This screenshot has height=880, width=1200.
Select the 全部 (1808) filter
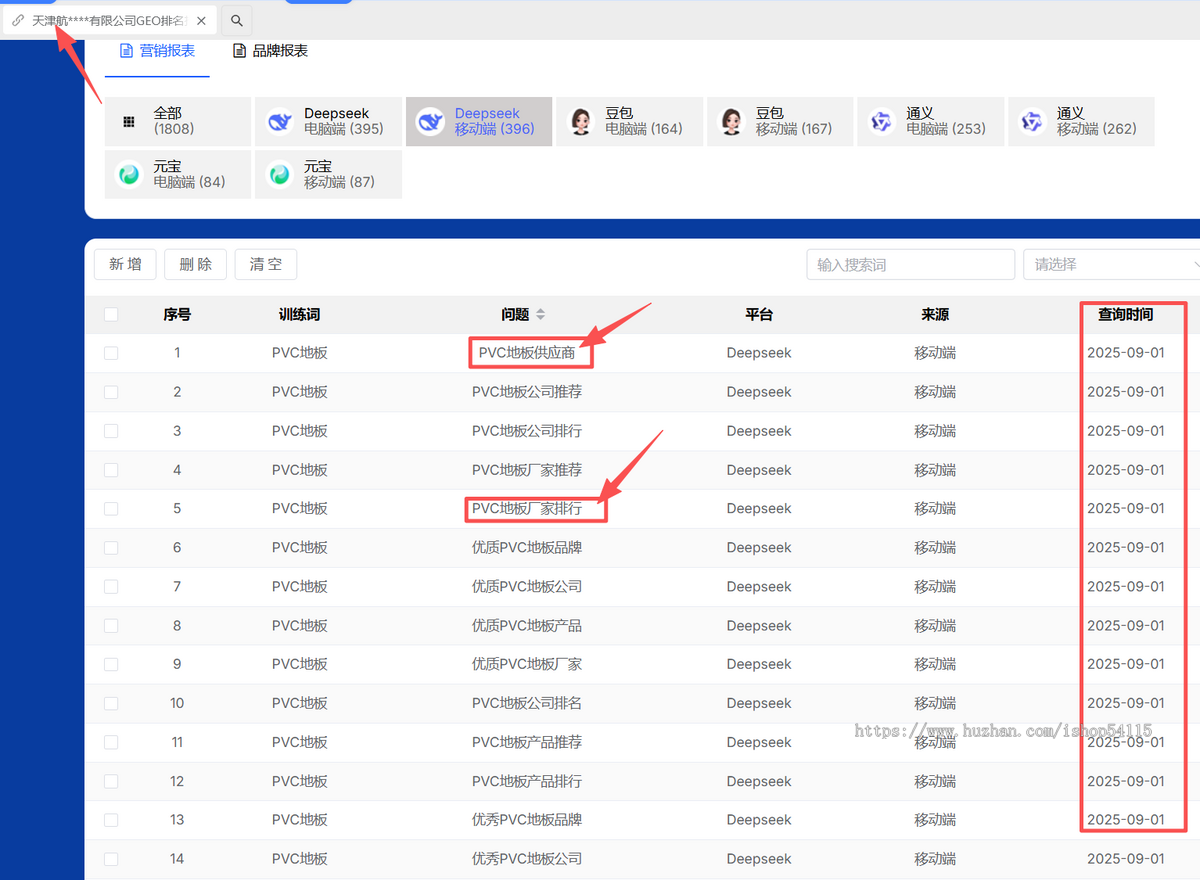[178, 122]
